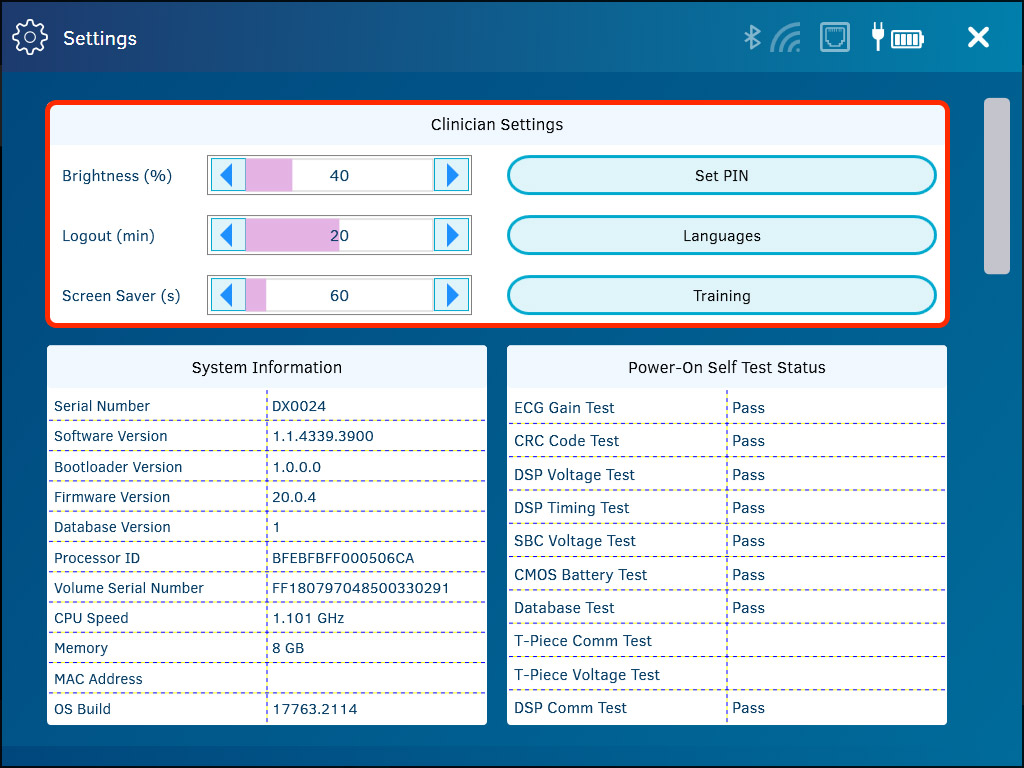Open the Languages screen
Image resolution: width=1024 pixels, height=768 pixels.
pos(721,235)
